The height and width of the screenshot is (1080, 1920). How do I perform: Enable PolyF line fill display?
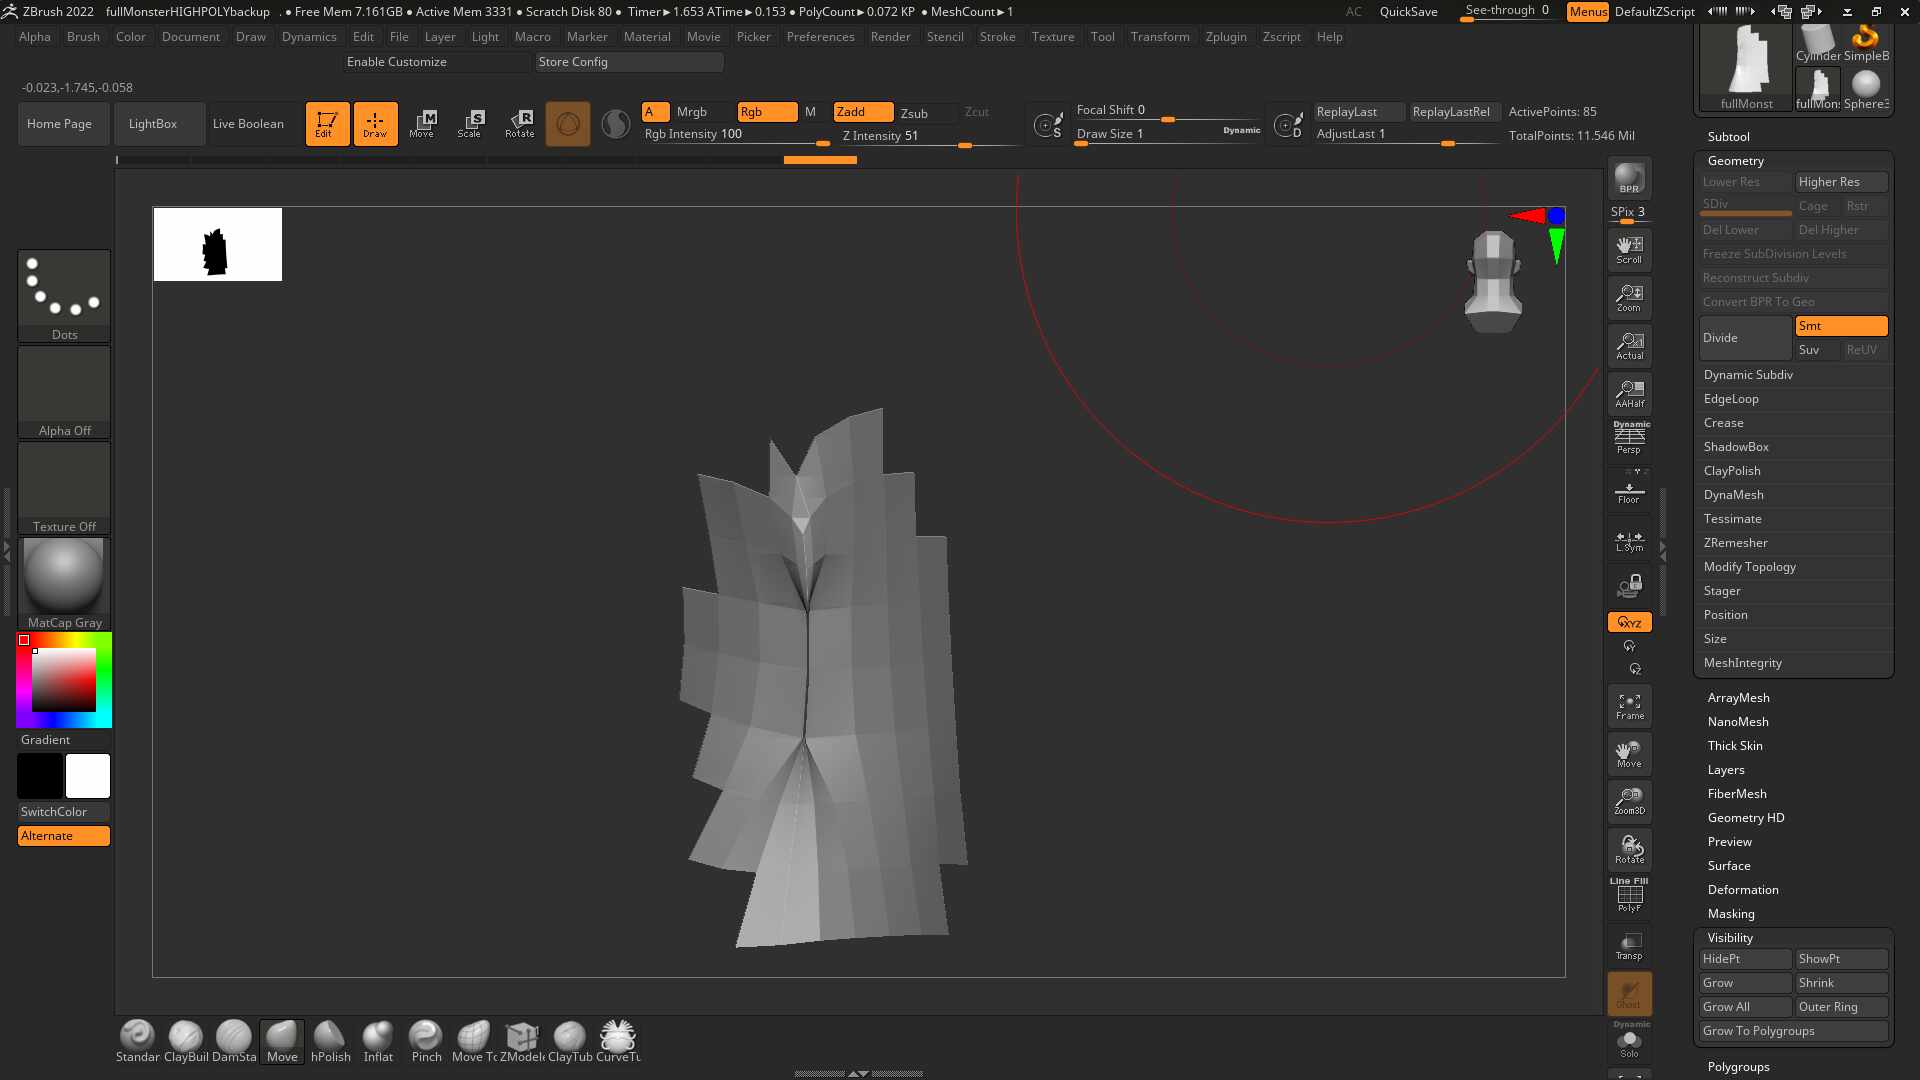click(1629, 895)
